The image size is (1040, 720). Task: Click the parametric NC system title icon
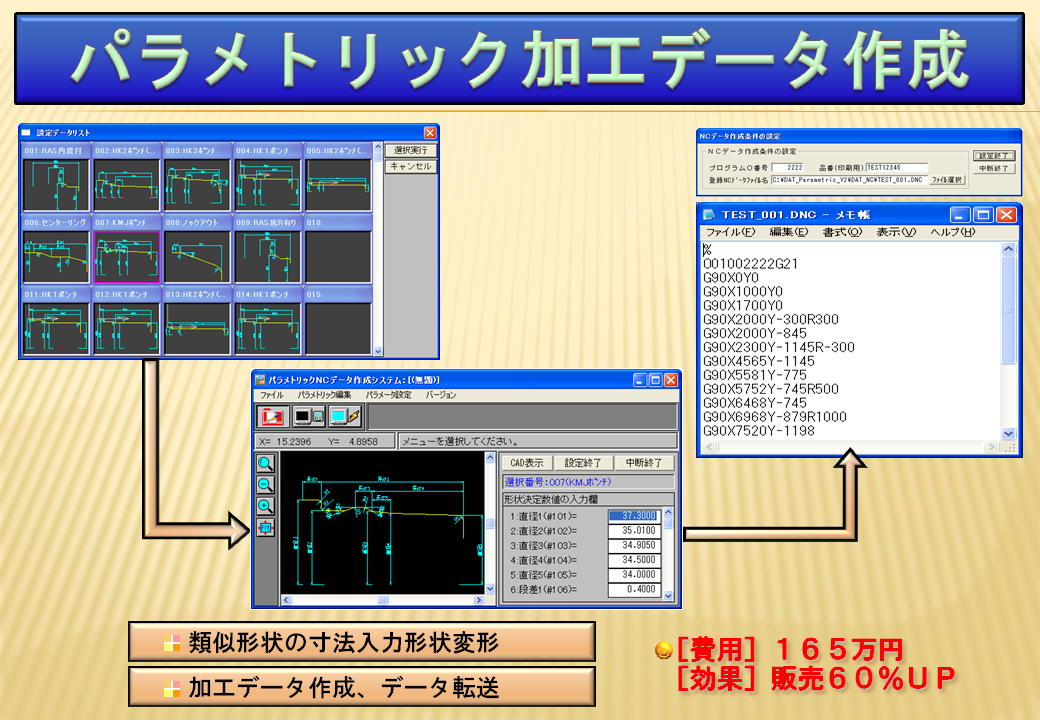pyautogui.click(x=260, y=380)
